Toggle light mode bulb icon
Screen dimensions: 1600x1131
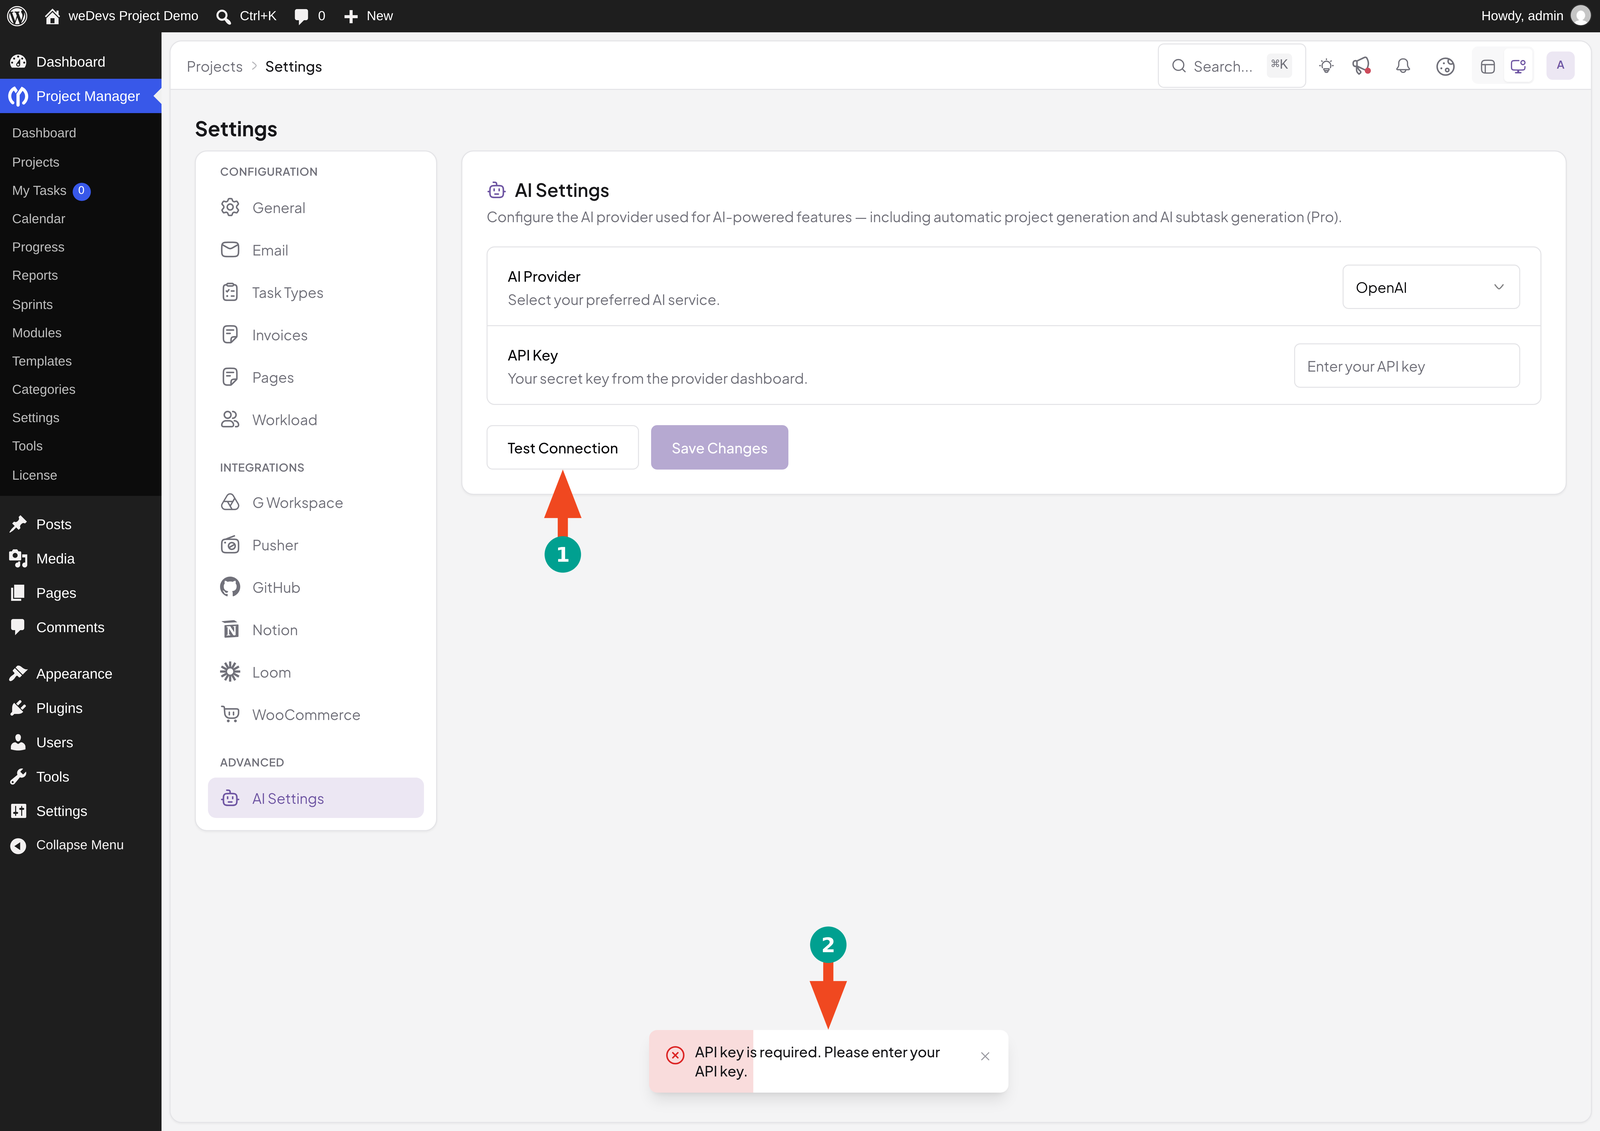(x=1326, y=66)
